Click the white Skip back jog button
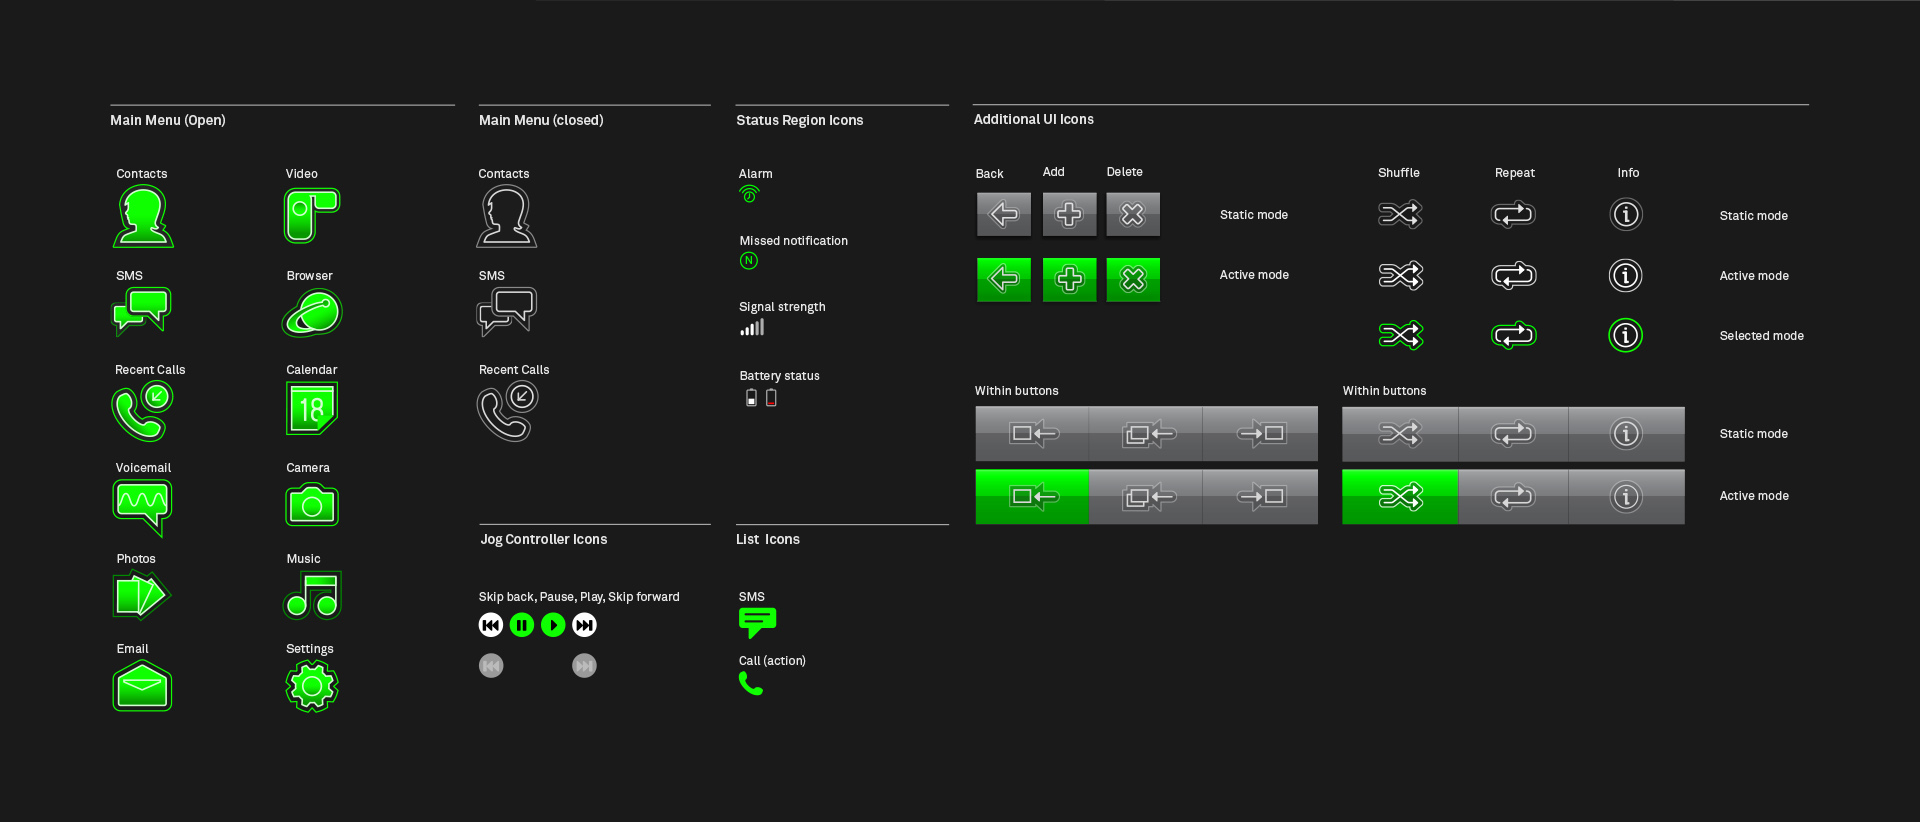This screenshot has width=1920, height=822. [491, 625]
